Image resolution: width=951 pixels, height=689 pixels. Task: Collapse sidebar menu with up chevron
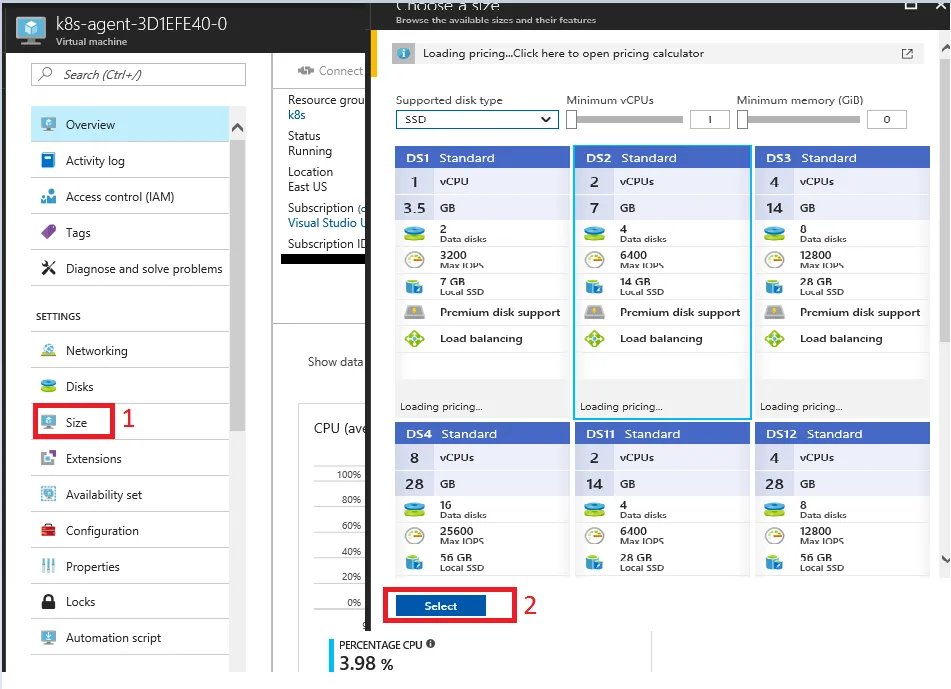click(x=238, y=127)
